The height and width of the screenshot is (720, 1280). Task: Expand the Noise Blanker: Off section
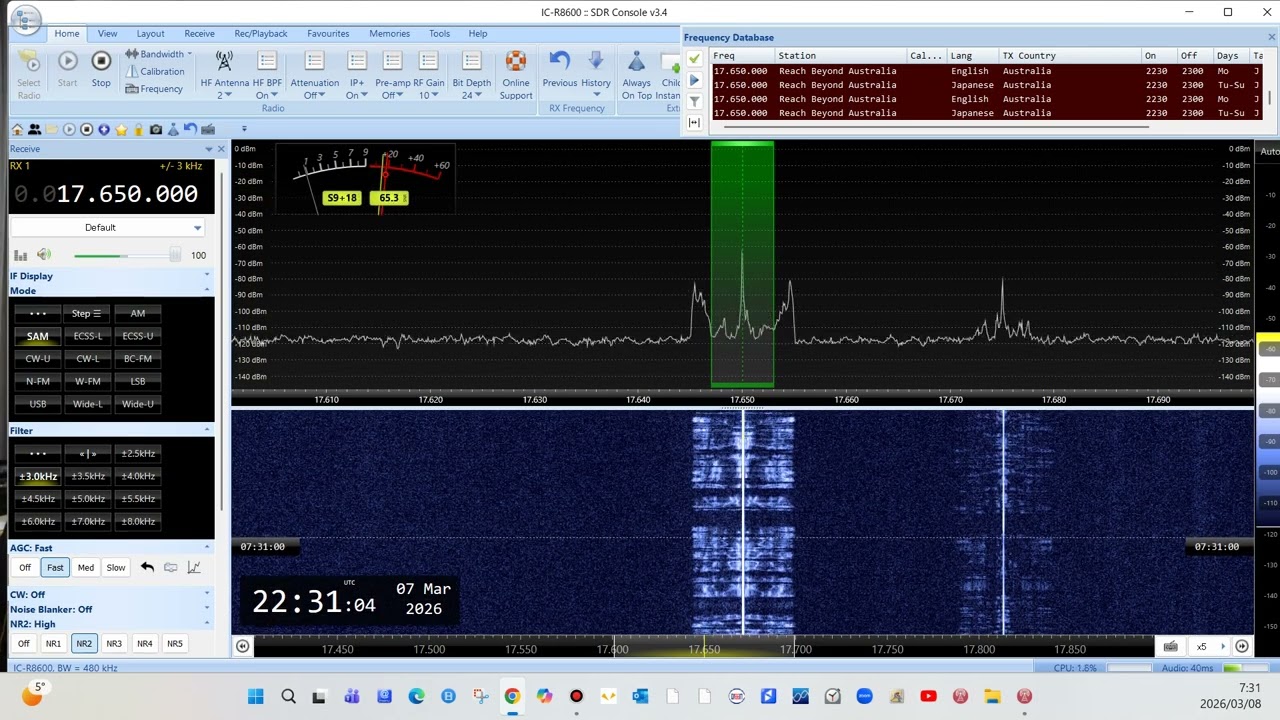[111, 609]
